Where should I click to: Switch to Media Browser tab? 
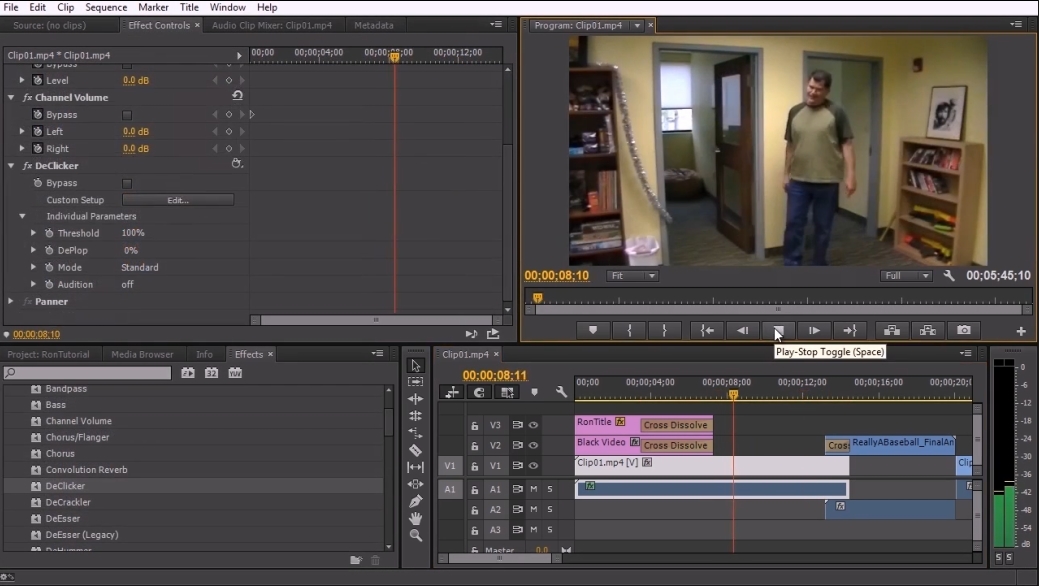tap(142, 355)
